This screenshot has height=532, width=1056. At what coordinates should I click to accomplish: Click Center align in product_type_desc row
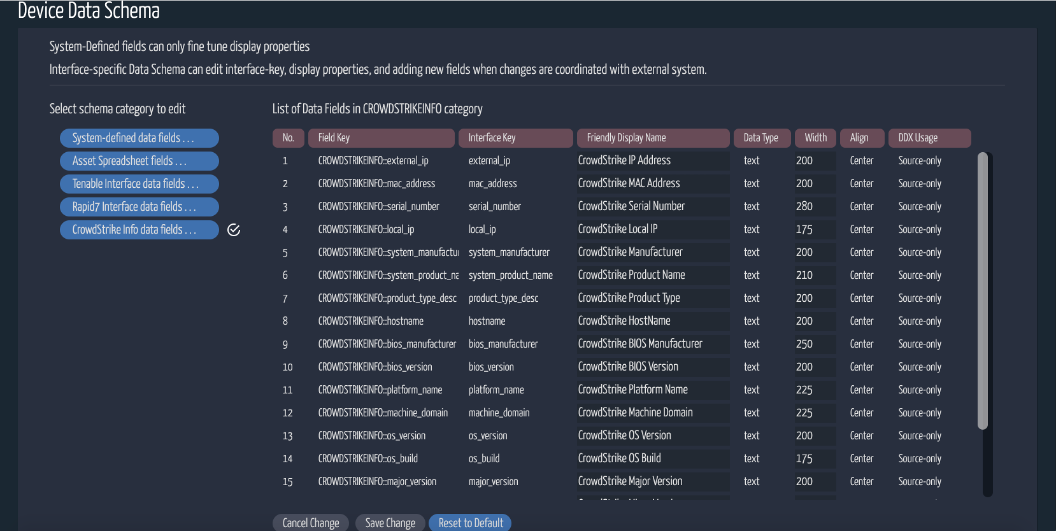(x=861, y=298)
